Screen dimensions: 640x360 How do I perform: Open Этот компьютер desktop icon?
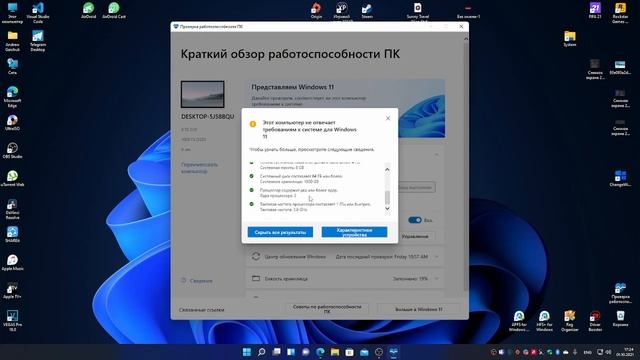[x=12, y=12]
